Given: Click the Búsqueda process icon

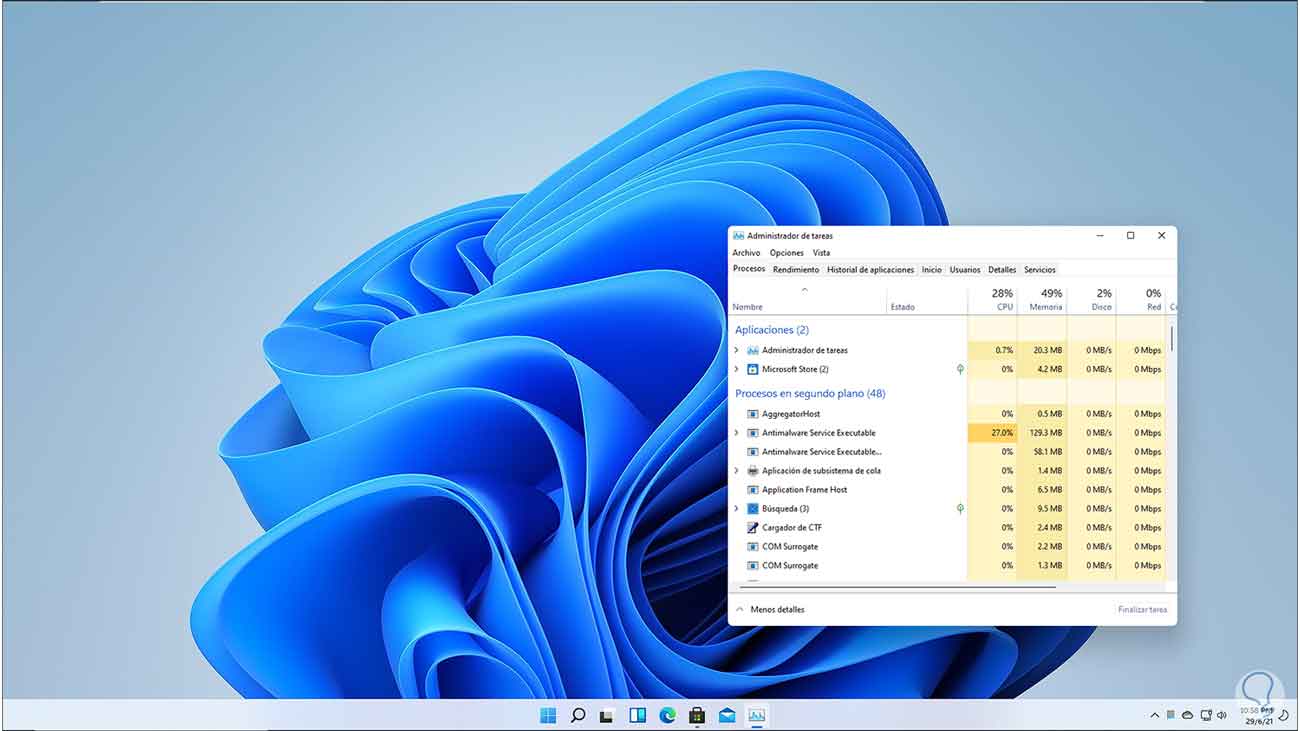Looking at the screenshot, I should point(753,509).
